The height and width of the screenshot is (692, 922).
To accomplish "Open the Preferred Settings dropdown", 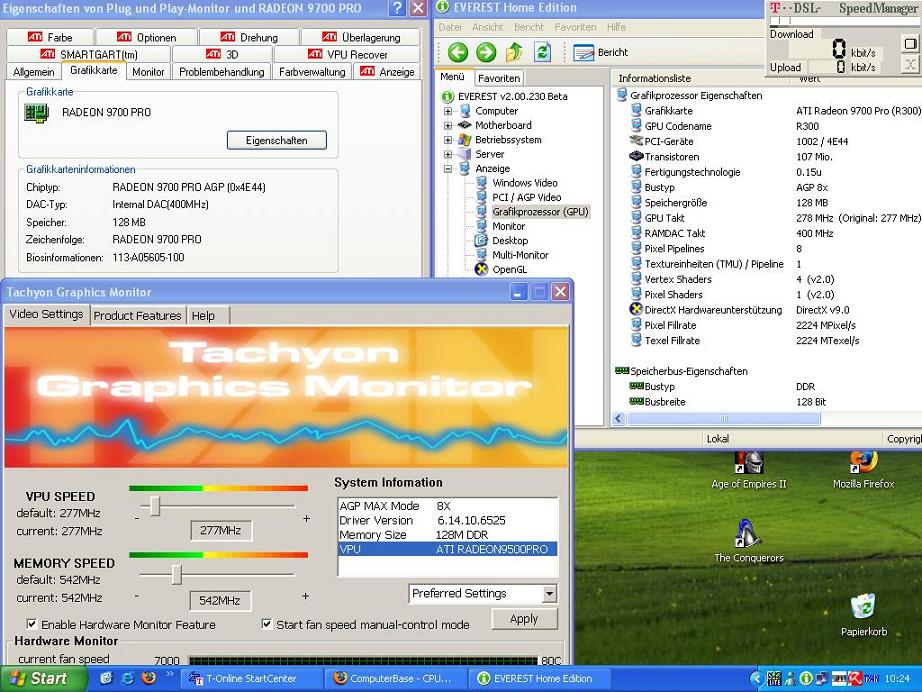I will (549, 593).
